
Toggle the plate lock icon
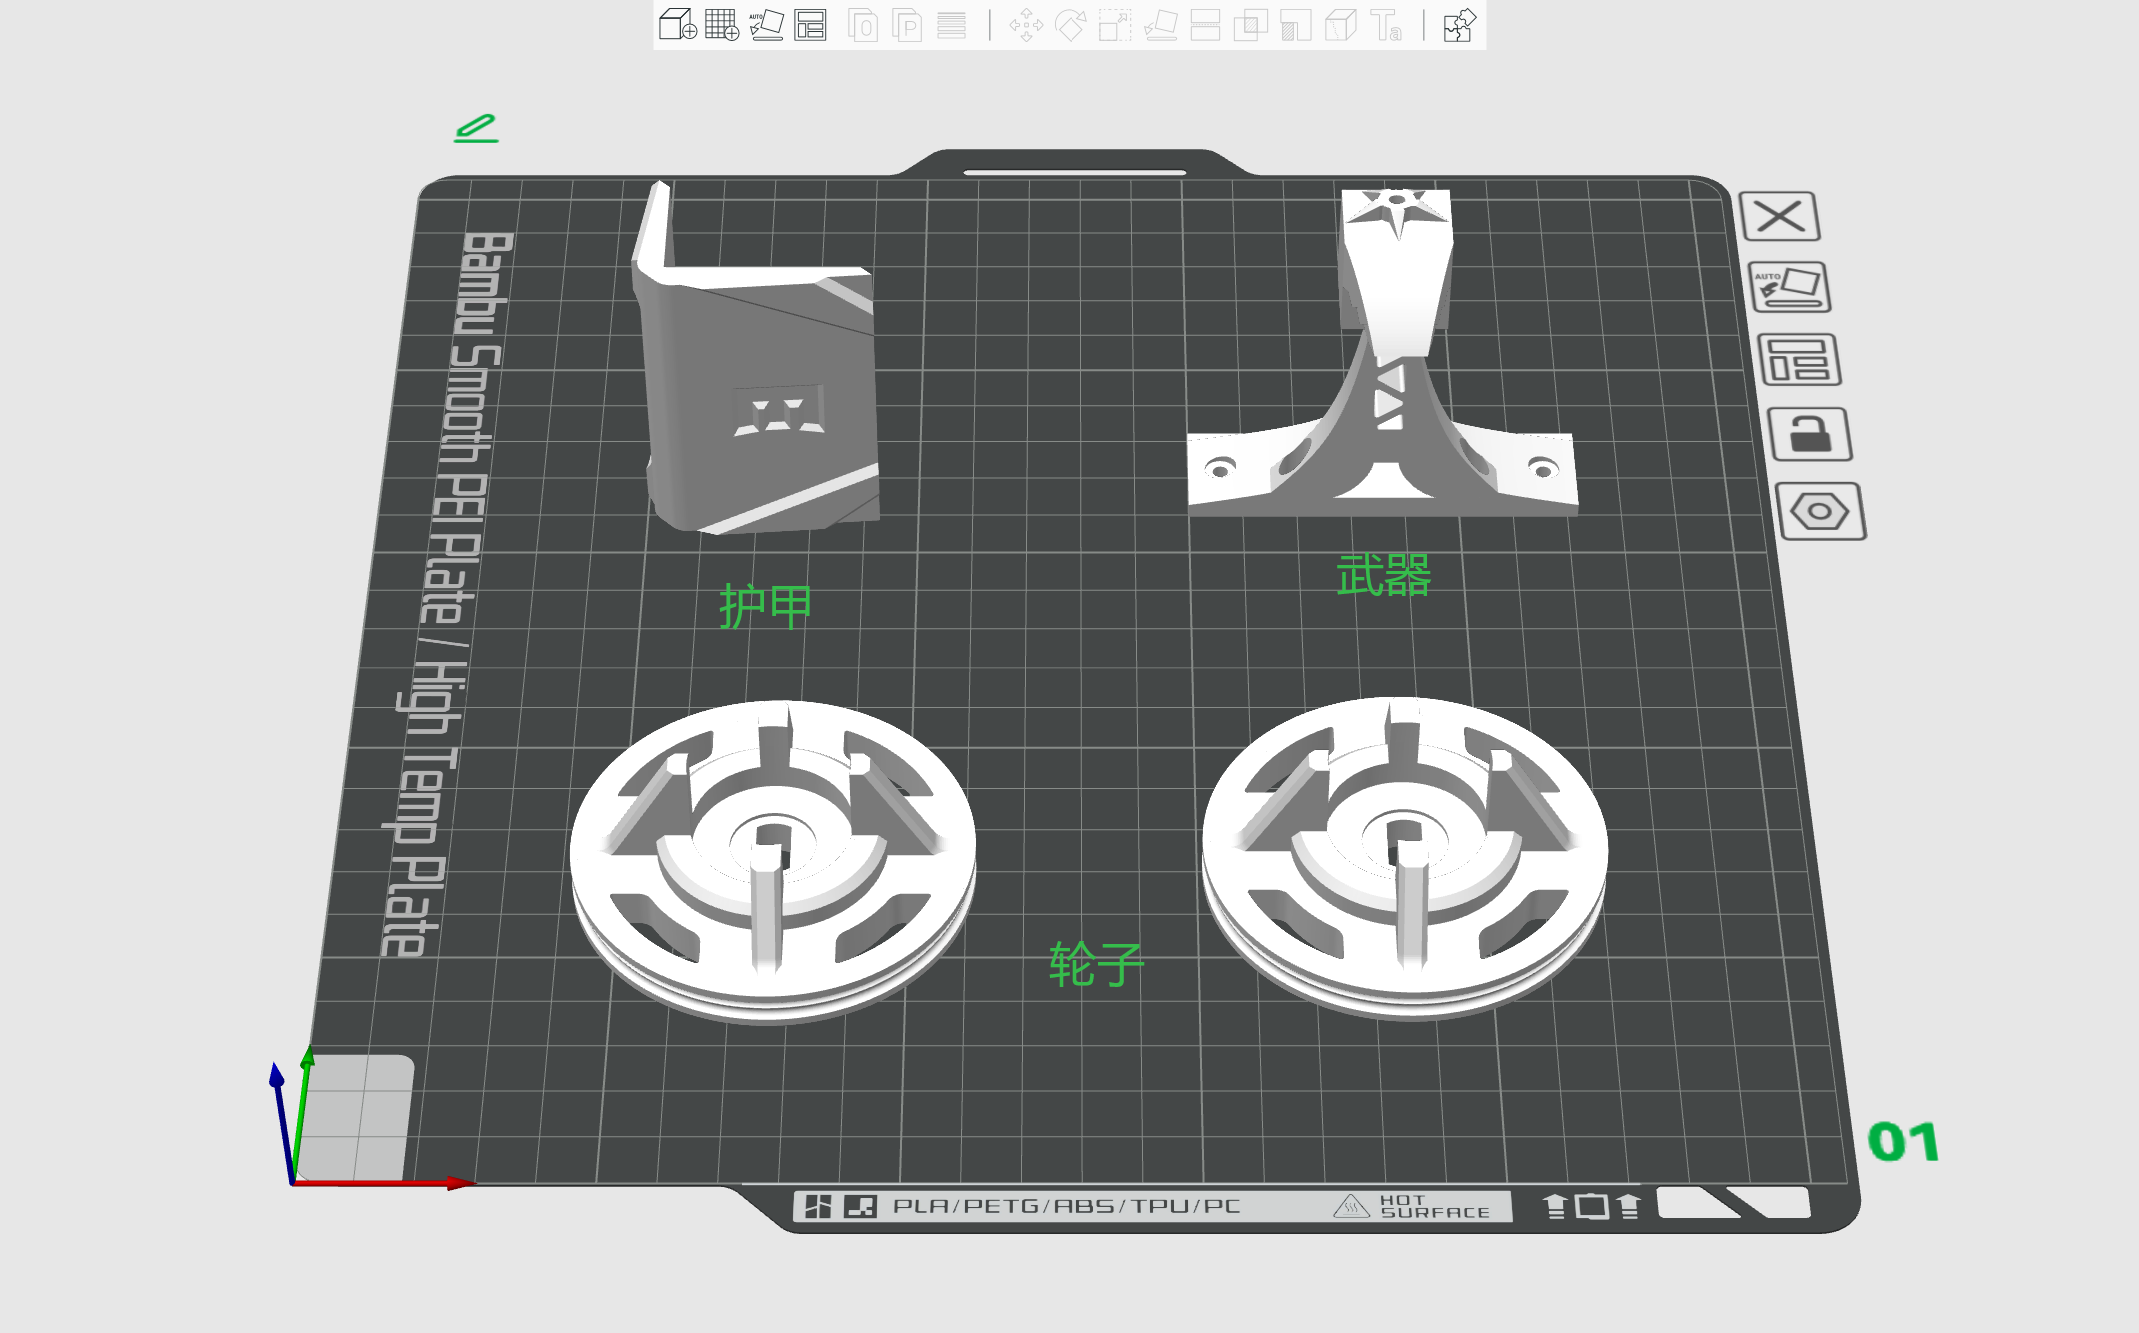click(x=1809, y=435)
